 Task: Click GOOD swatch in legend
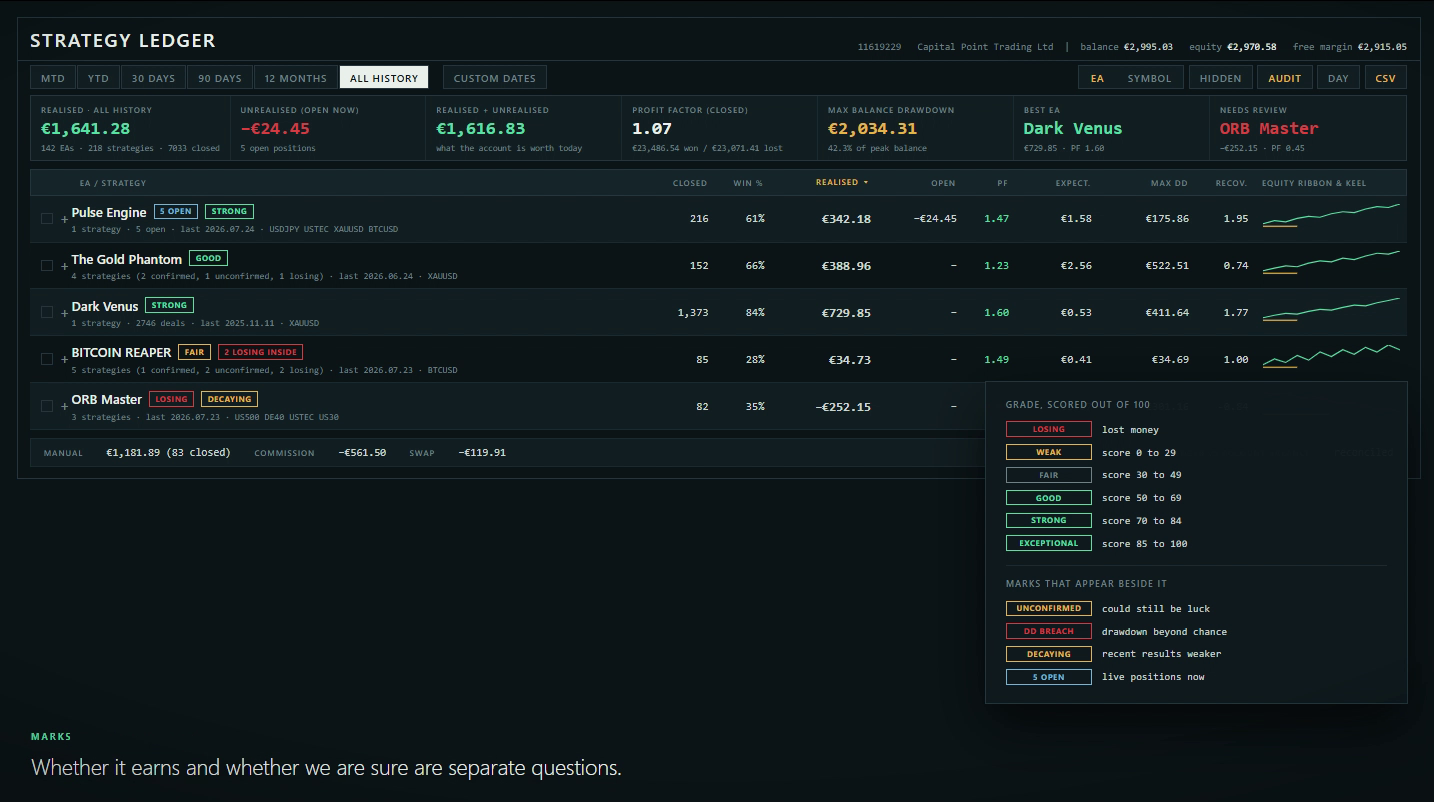pos(1048,498)
